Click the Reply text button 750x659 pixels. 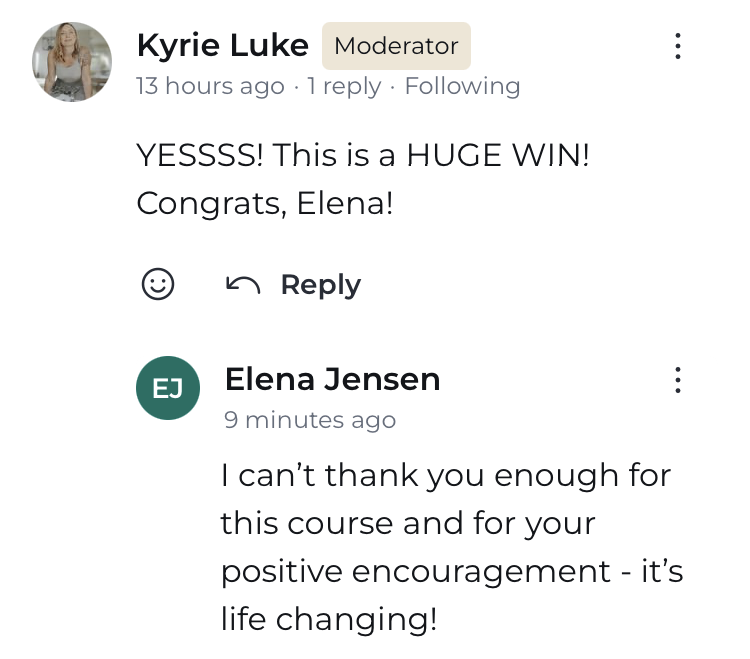pos(320,285)
